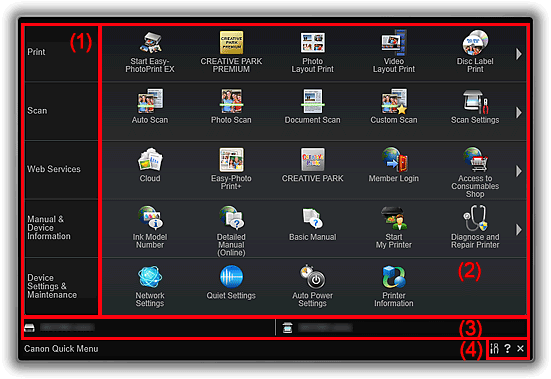Open Auto Power Settings

click(312, 286)
